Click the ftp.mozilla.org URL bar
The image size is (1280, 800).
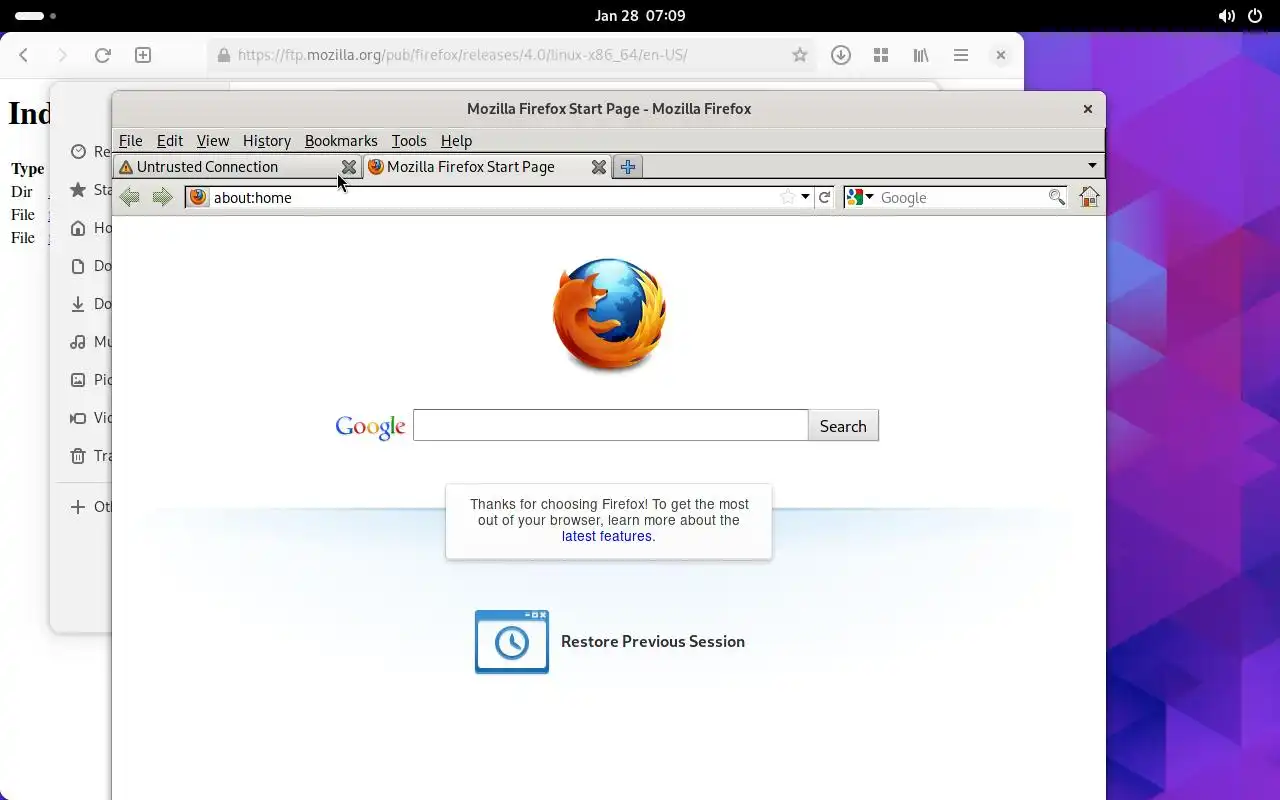click(511, 55)
